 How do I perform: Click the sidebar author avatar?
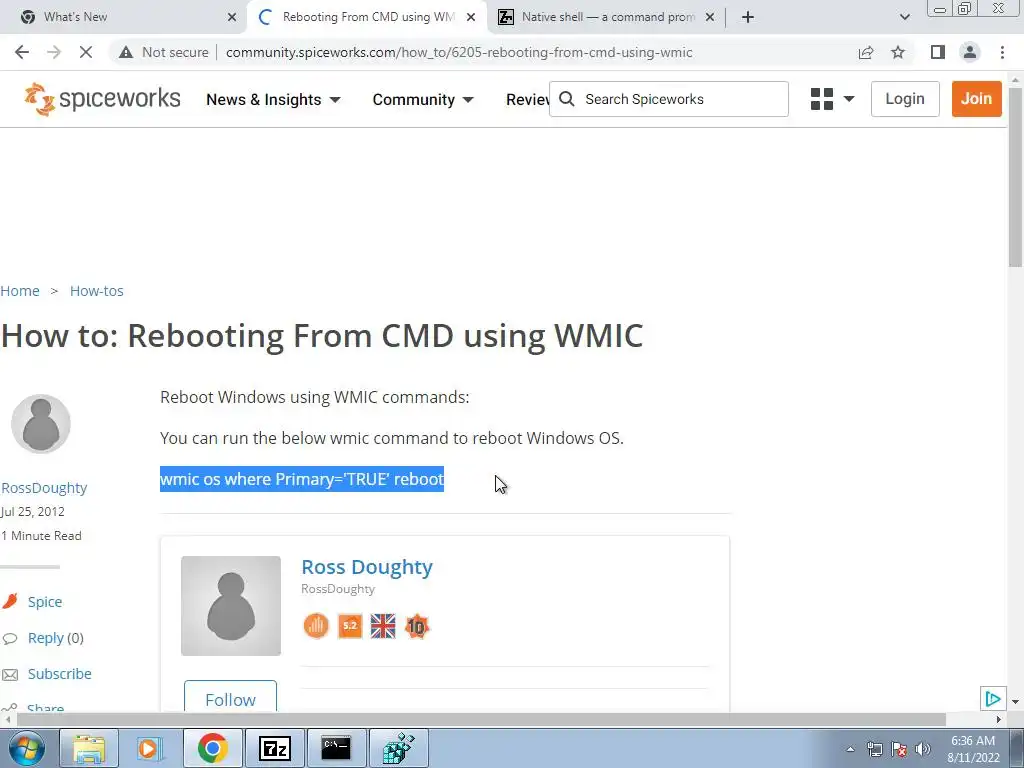(x=40, y=424)
